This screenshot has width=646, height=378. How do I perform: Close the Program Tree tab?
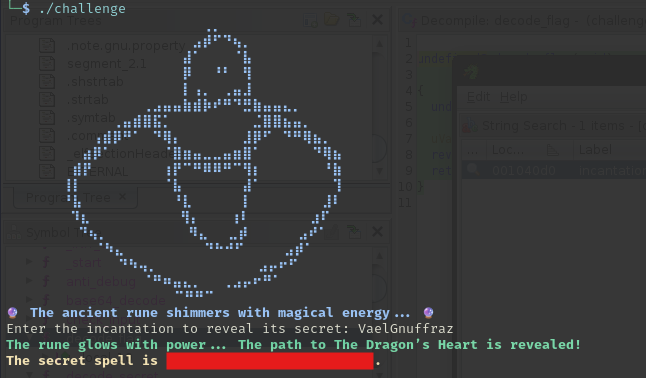(122, 197)
